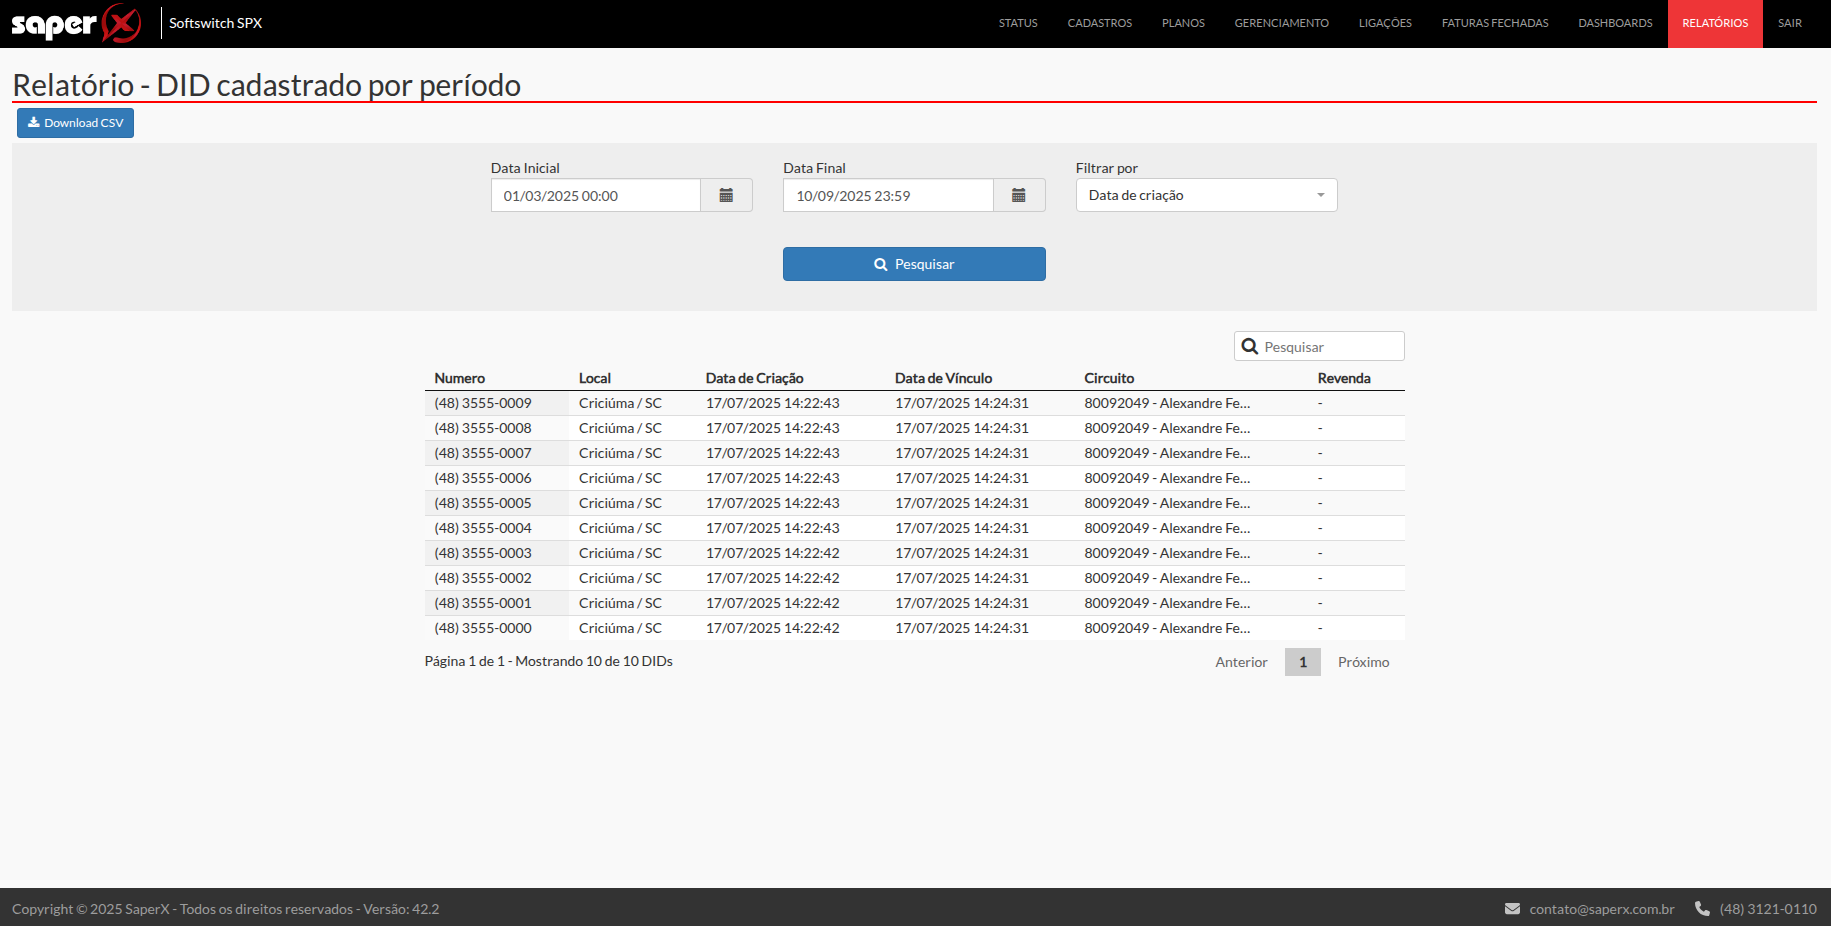Click Sair to log out
This screenshot has width=1831, height=926.
tap(1789, 23)
